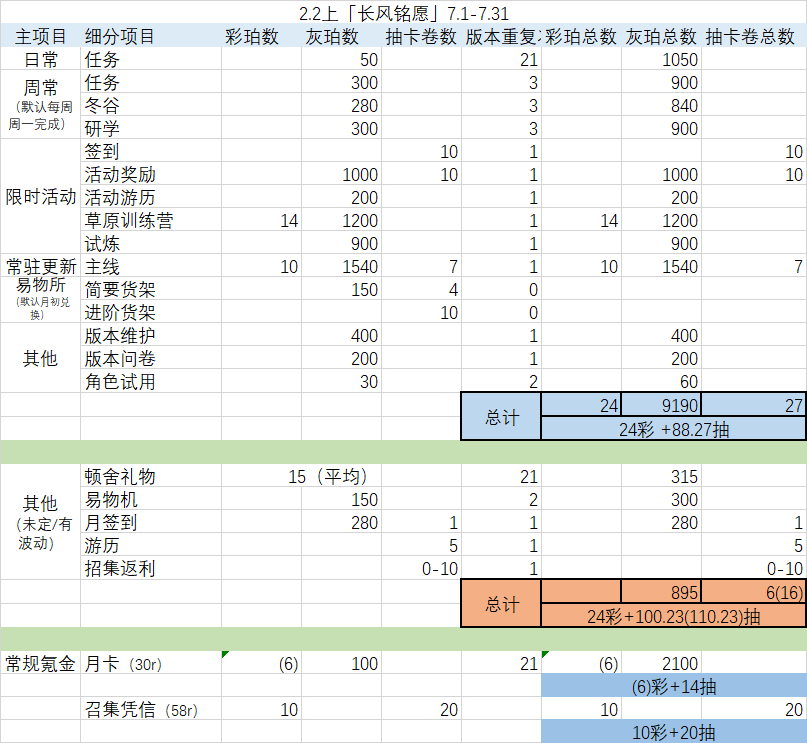
Task: Click the '日常' main category cell
Action: (41, 59)
